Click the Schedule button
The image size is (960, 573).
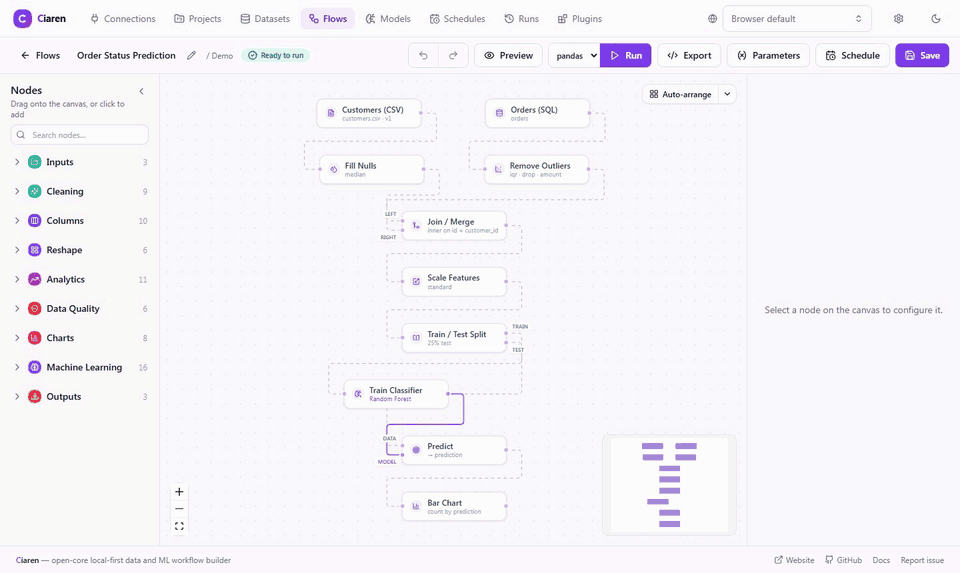pos(852,55)
